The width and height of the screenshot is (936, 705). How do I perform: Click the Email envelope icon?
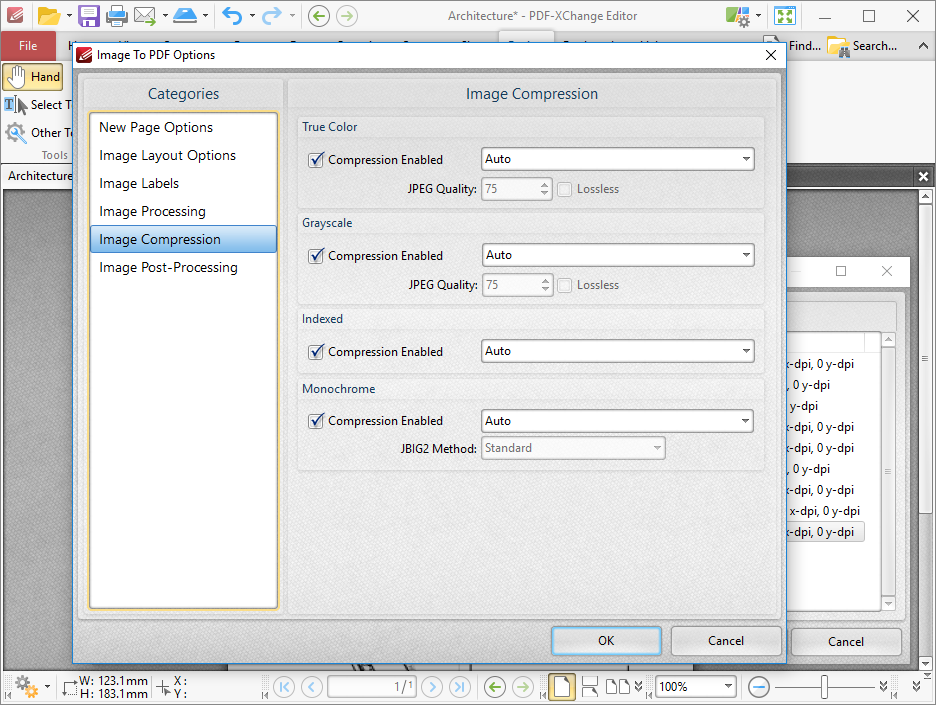144,15
